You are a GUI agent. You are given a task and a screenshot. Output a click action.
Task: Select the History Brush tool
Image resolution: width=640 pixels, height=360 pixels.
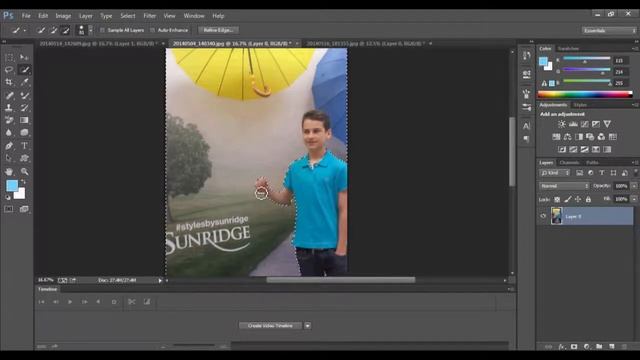(x=24, y=108)
